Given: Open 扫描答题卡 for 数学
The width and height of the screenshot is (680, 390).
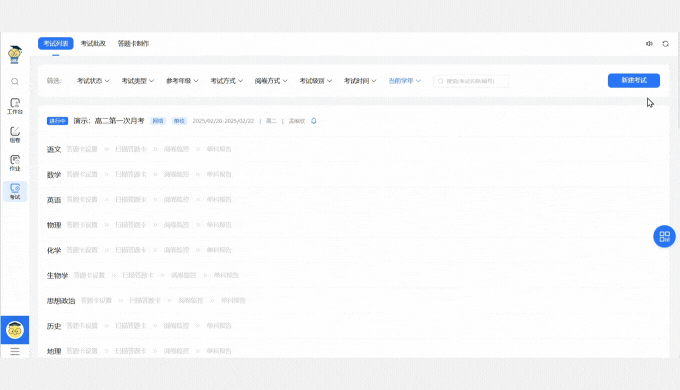Looking at the screenshot, I should [131, 174].
